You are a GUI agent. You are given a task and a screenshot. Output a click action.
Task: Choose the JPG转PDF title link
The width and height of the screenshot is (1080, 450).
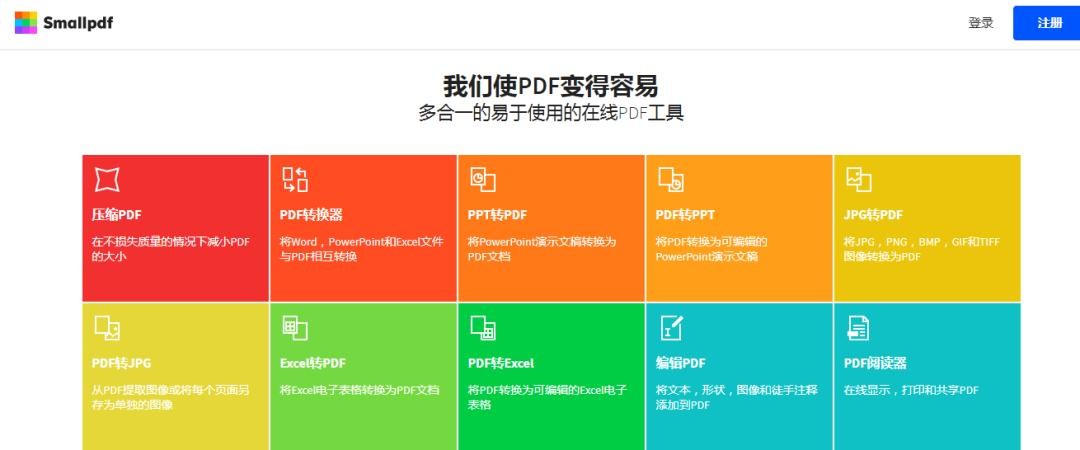[x=873, y=215]
